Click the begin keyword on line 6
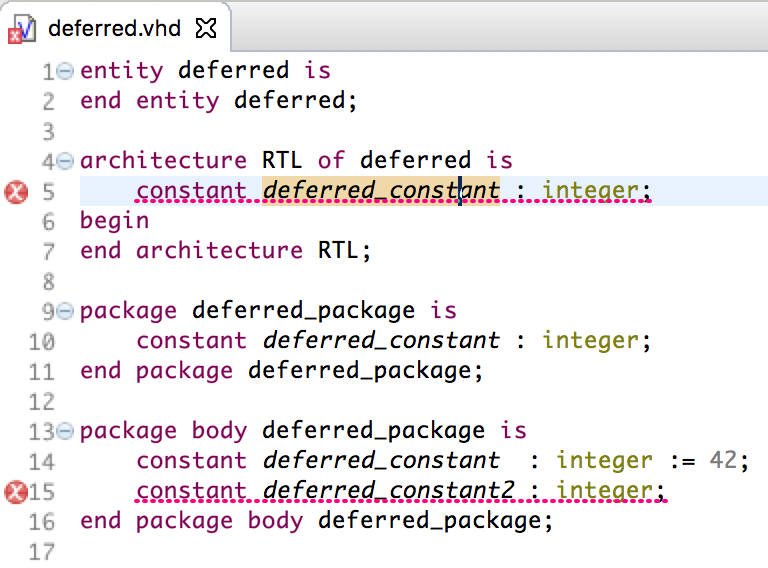This screenshot has width=768, height=568. pos(115,221)
